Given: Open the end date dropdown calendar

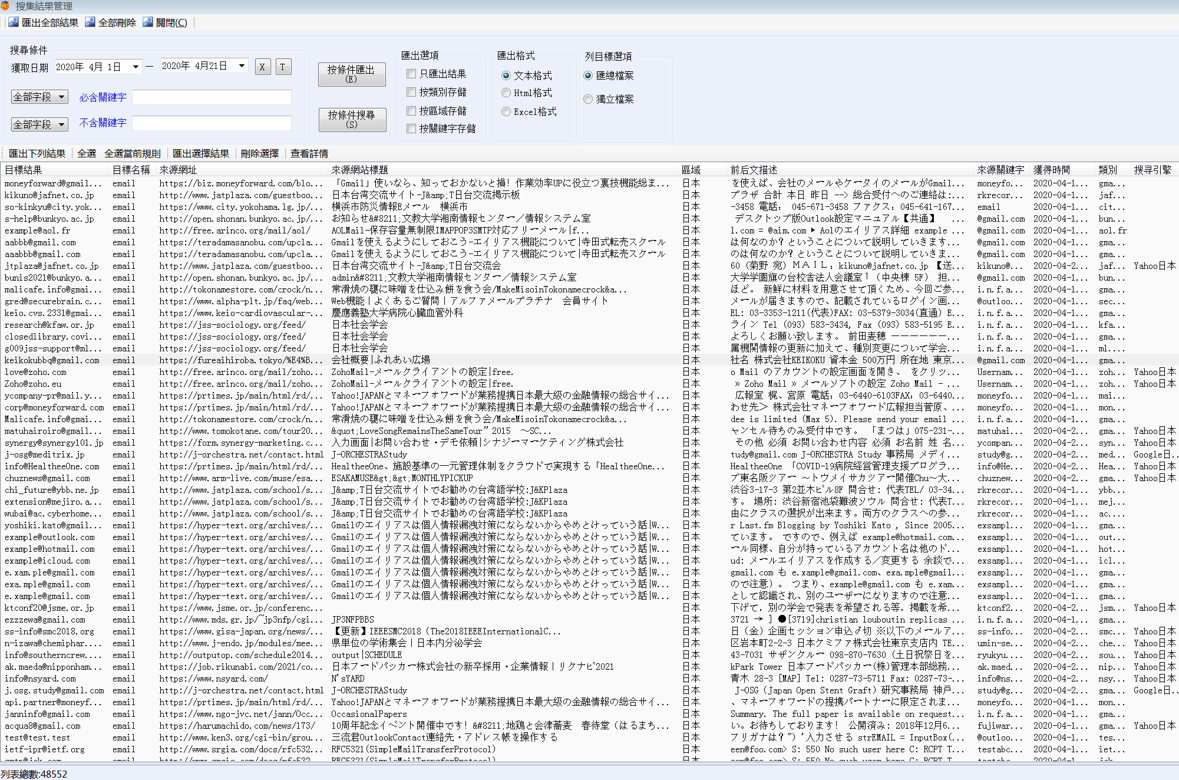Looking at the screenshot, I should [241, 66].
